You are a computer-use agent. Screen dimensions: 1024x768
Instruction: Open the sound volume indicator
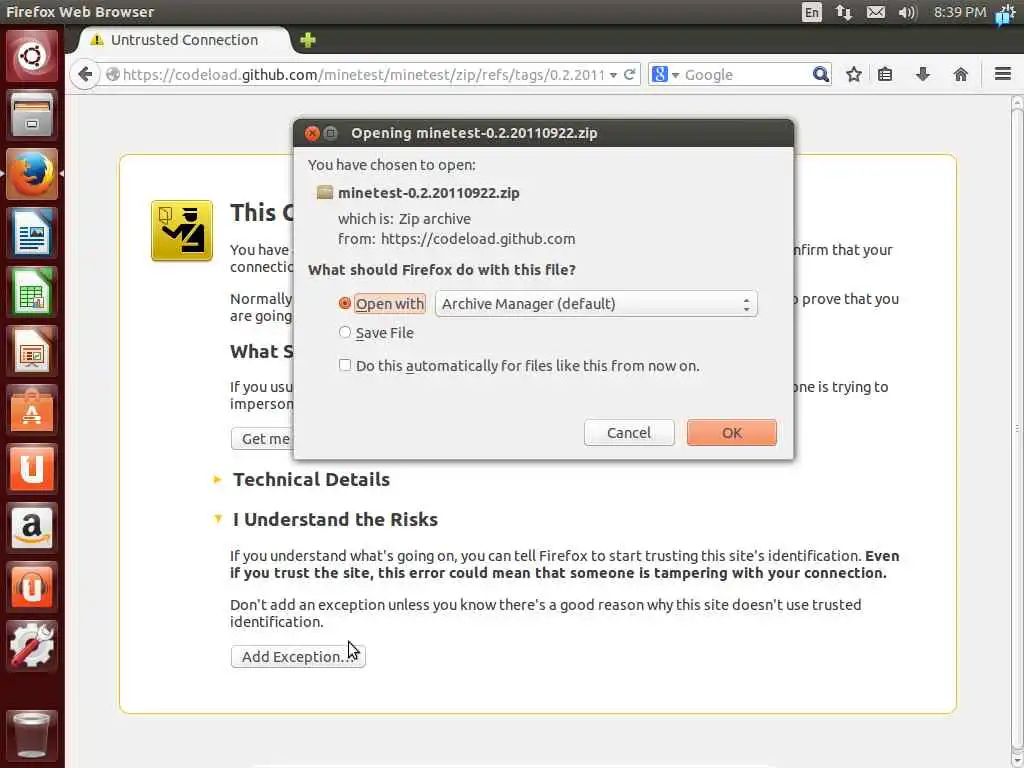point(907,12)
